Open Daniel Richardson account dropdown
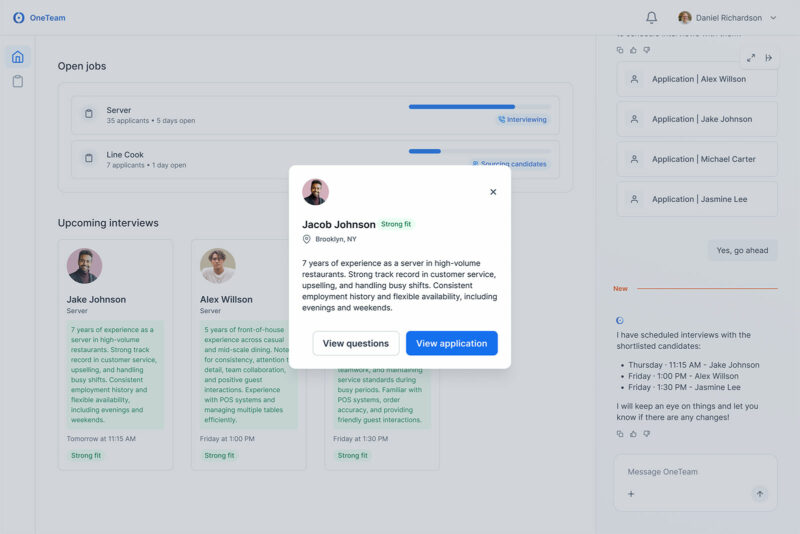This screenshot has height=534, width=800. tap(727, 18)
